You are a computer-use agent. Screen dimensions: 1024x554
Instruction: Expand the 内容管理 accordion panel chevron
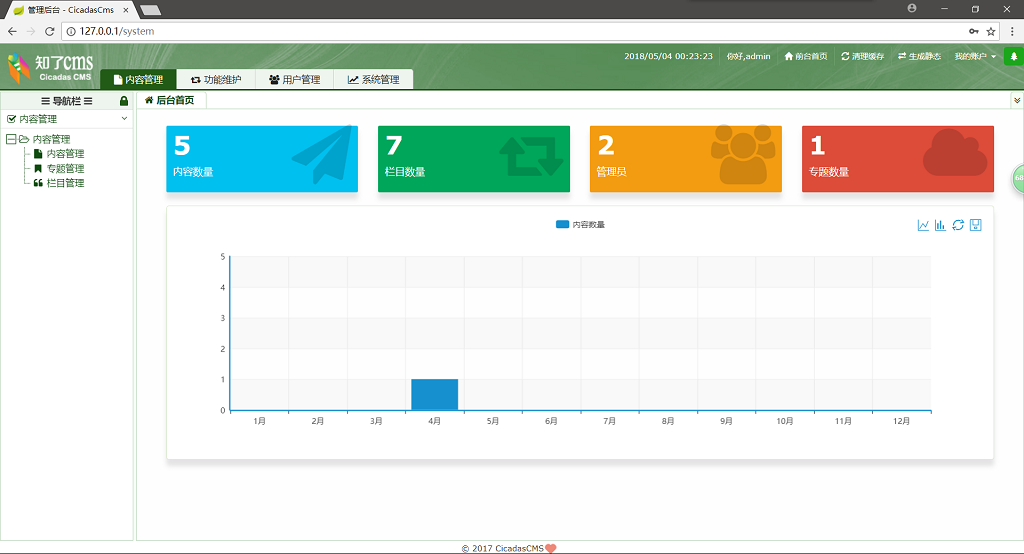[x=124, y=119]
